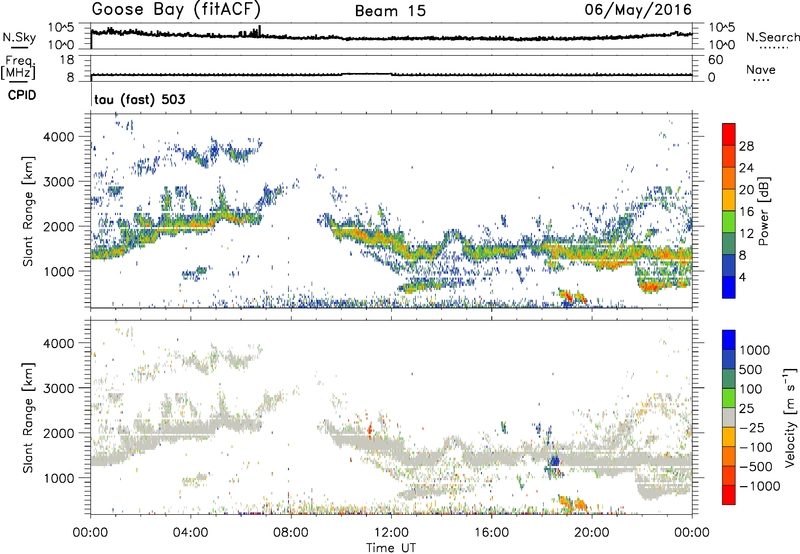Viewport: 800px width, 554px height.
Task: Click the date "06/May/2016"
Action: pyautogui.click(x=638, y=10)
